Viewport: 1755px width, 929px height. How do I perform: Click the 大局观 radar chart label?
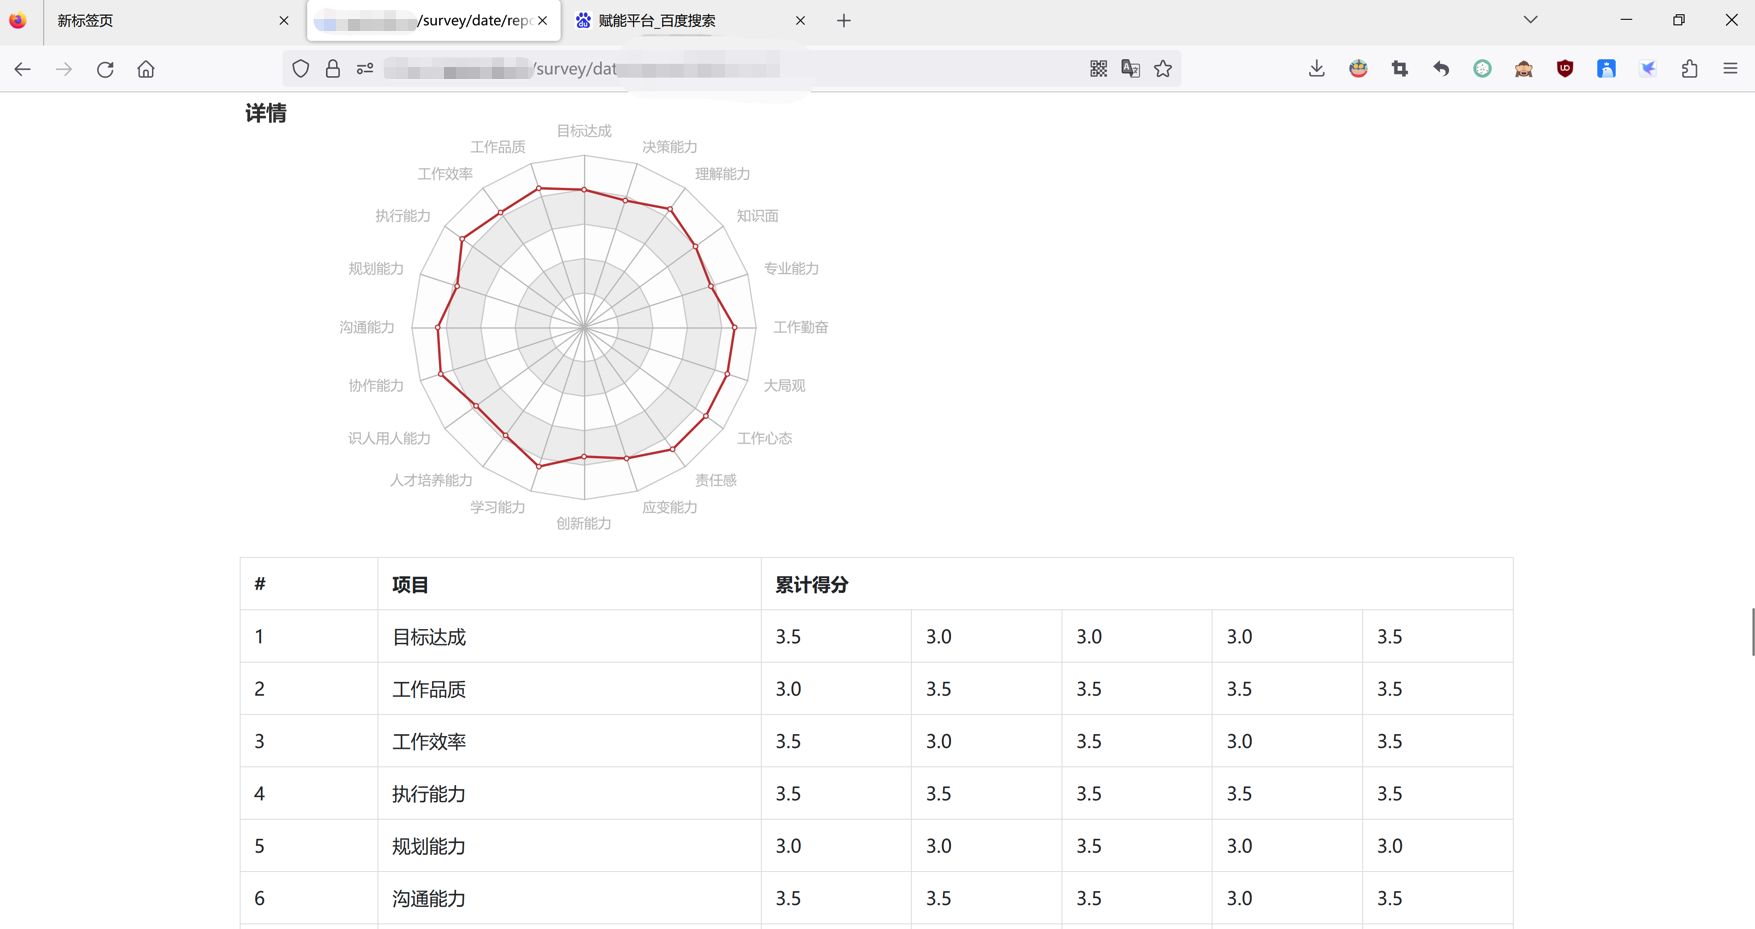(x=785, y=386)
